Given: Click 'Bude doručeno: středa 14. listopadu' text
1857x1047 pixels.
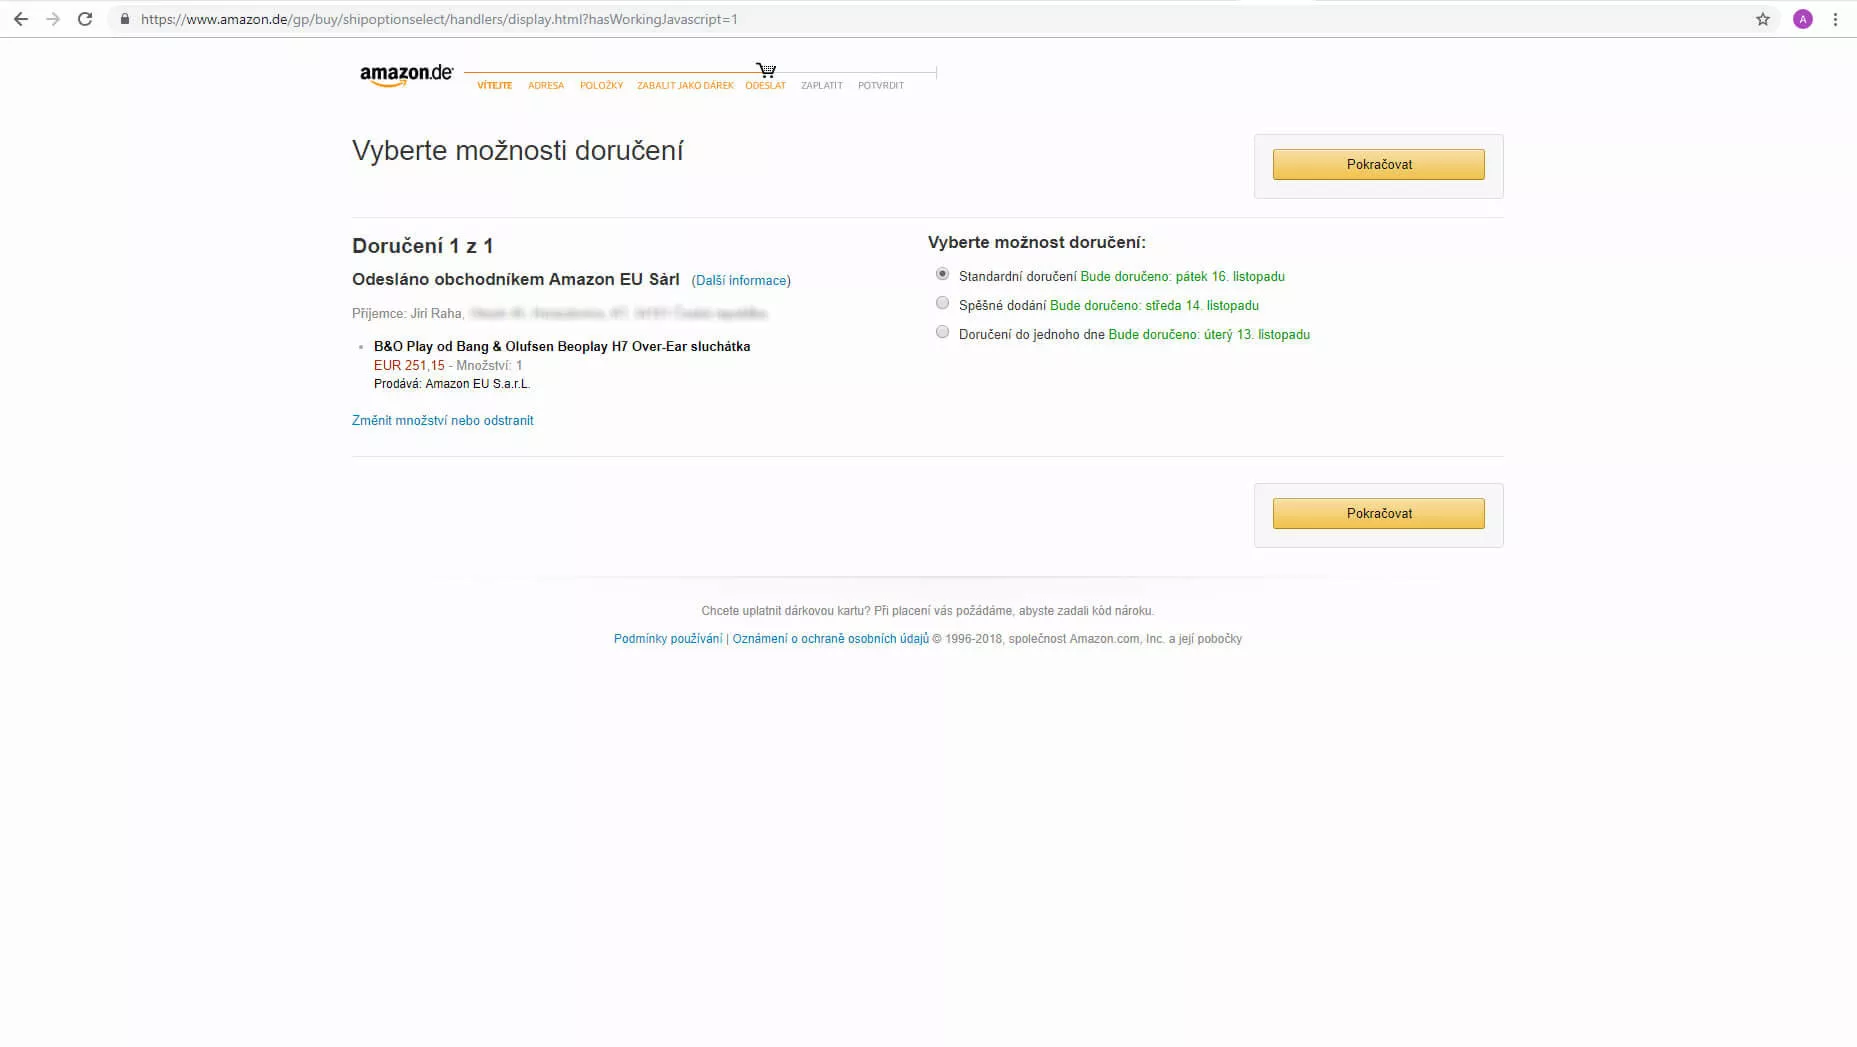Looking at the screenshot, I should click(1154, 306).
